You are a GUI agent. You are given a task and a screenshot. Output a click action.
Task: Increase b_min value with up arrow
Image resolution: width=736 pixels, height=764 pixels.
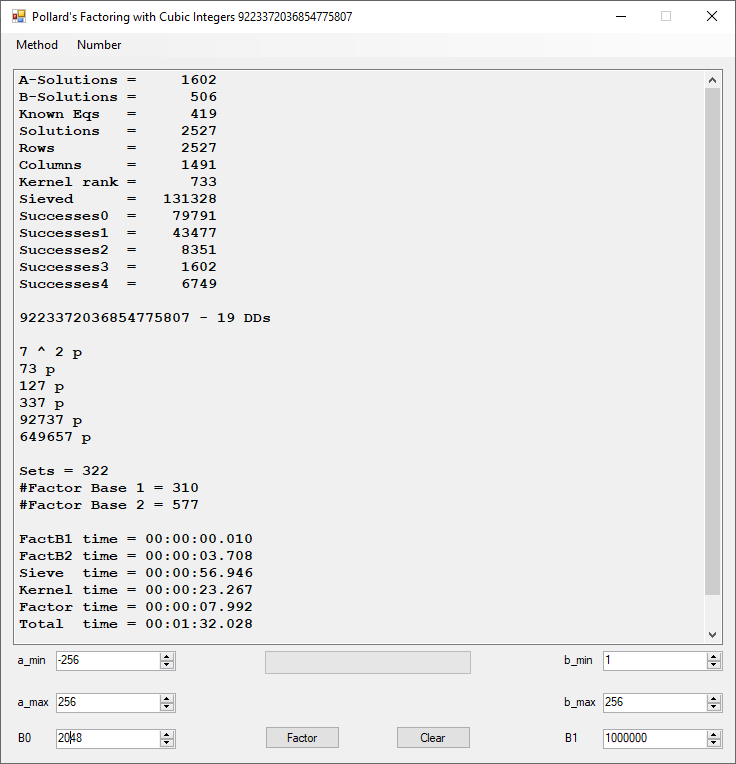click(713, 657)
